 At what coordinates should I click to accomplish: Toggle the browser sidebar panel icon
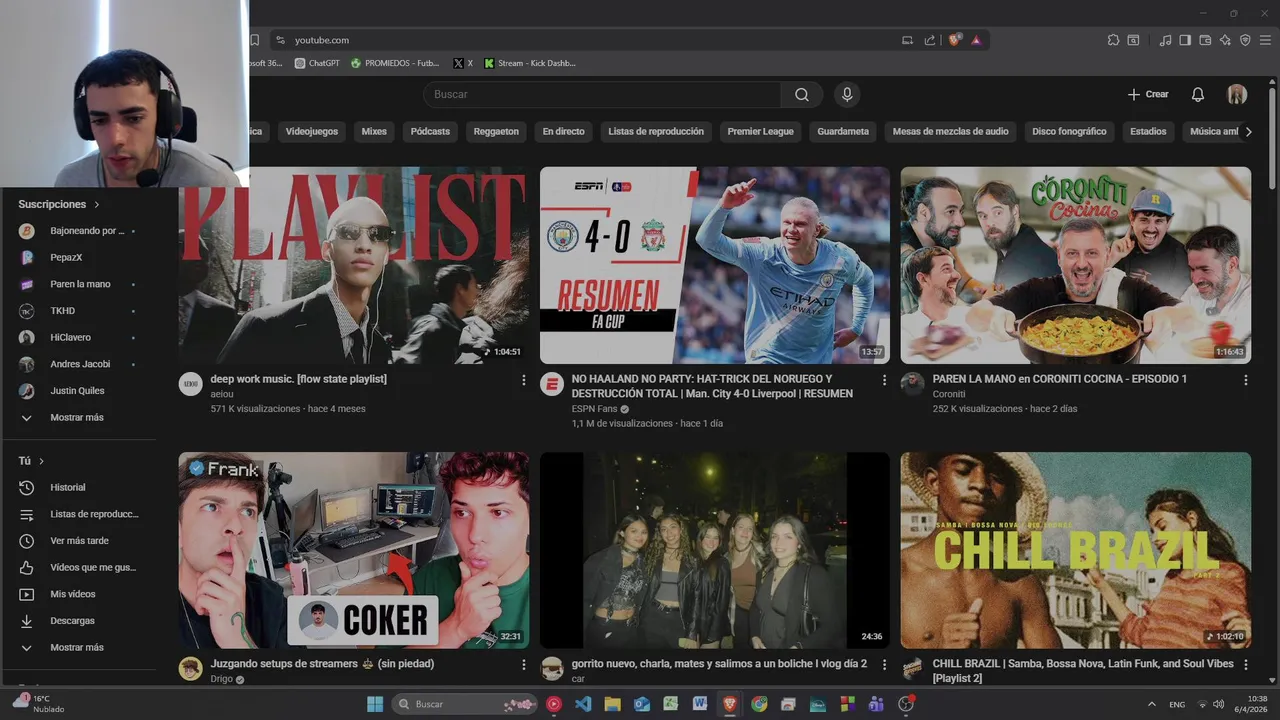click(1185, 40)
